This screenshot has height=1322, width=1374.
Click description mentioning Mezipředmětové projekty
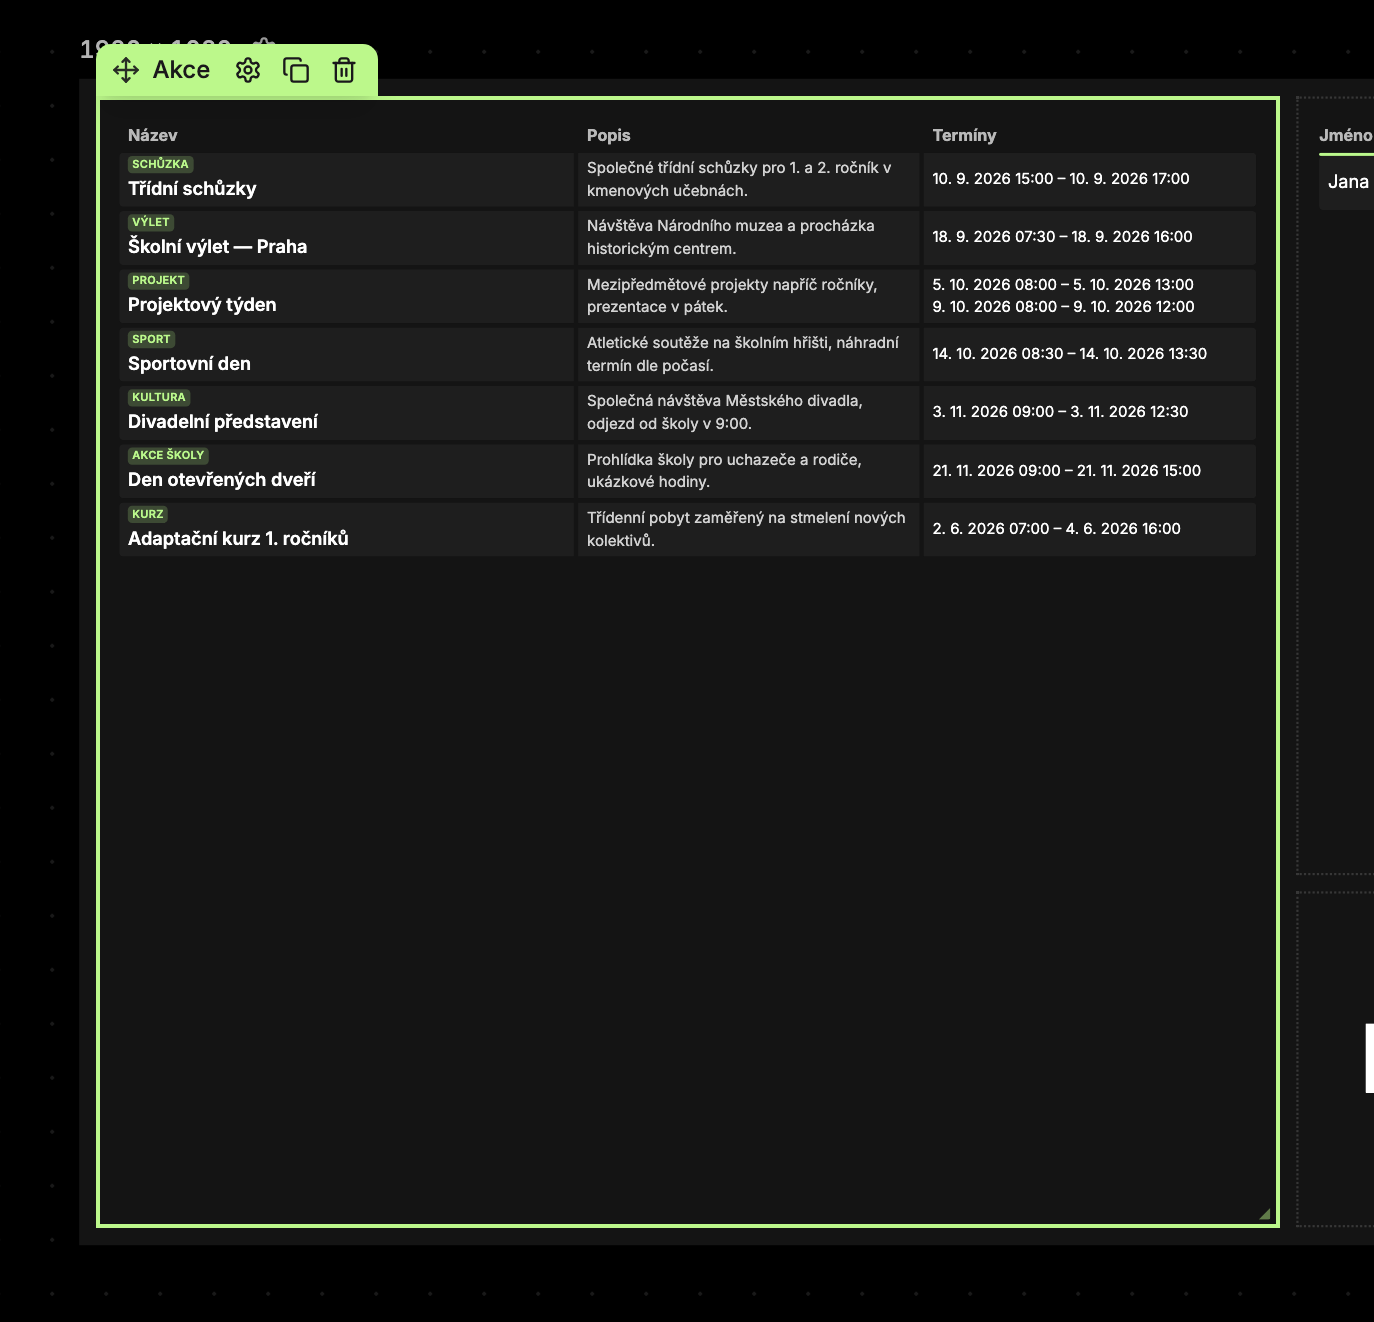[x=748, y=296]
